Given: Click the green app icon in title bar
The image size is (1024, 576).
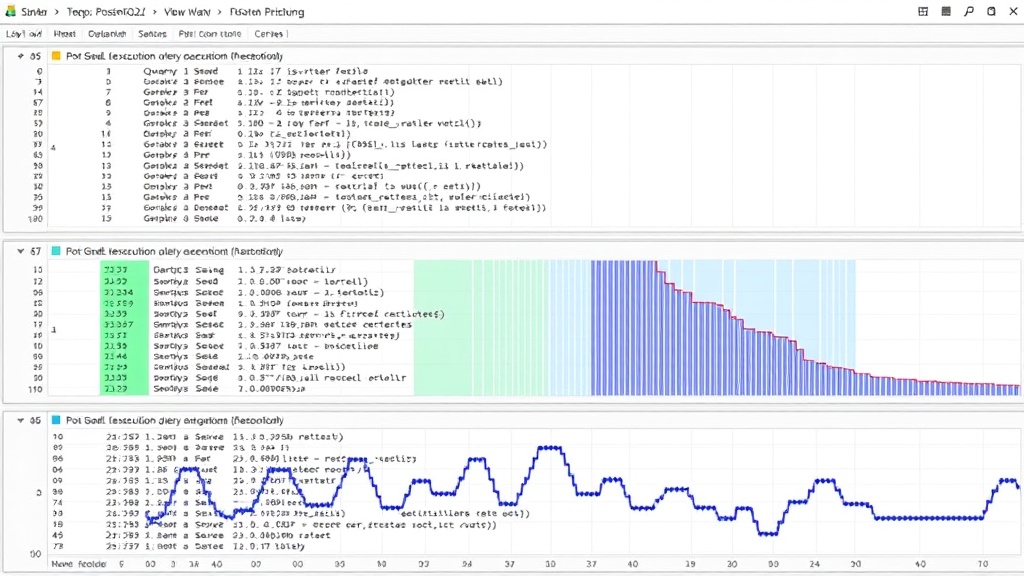Looking at the screenshot, I should pyautogui.click(x=10, y=12).
